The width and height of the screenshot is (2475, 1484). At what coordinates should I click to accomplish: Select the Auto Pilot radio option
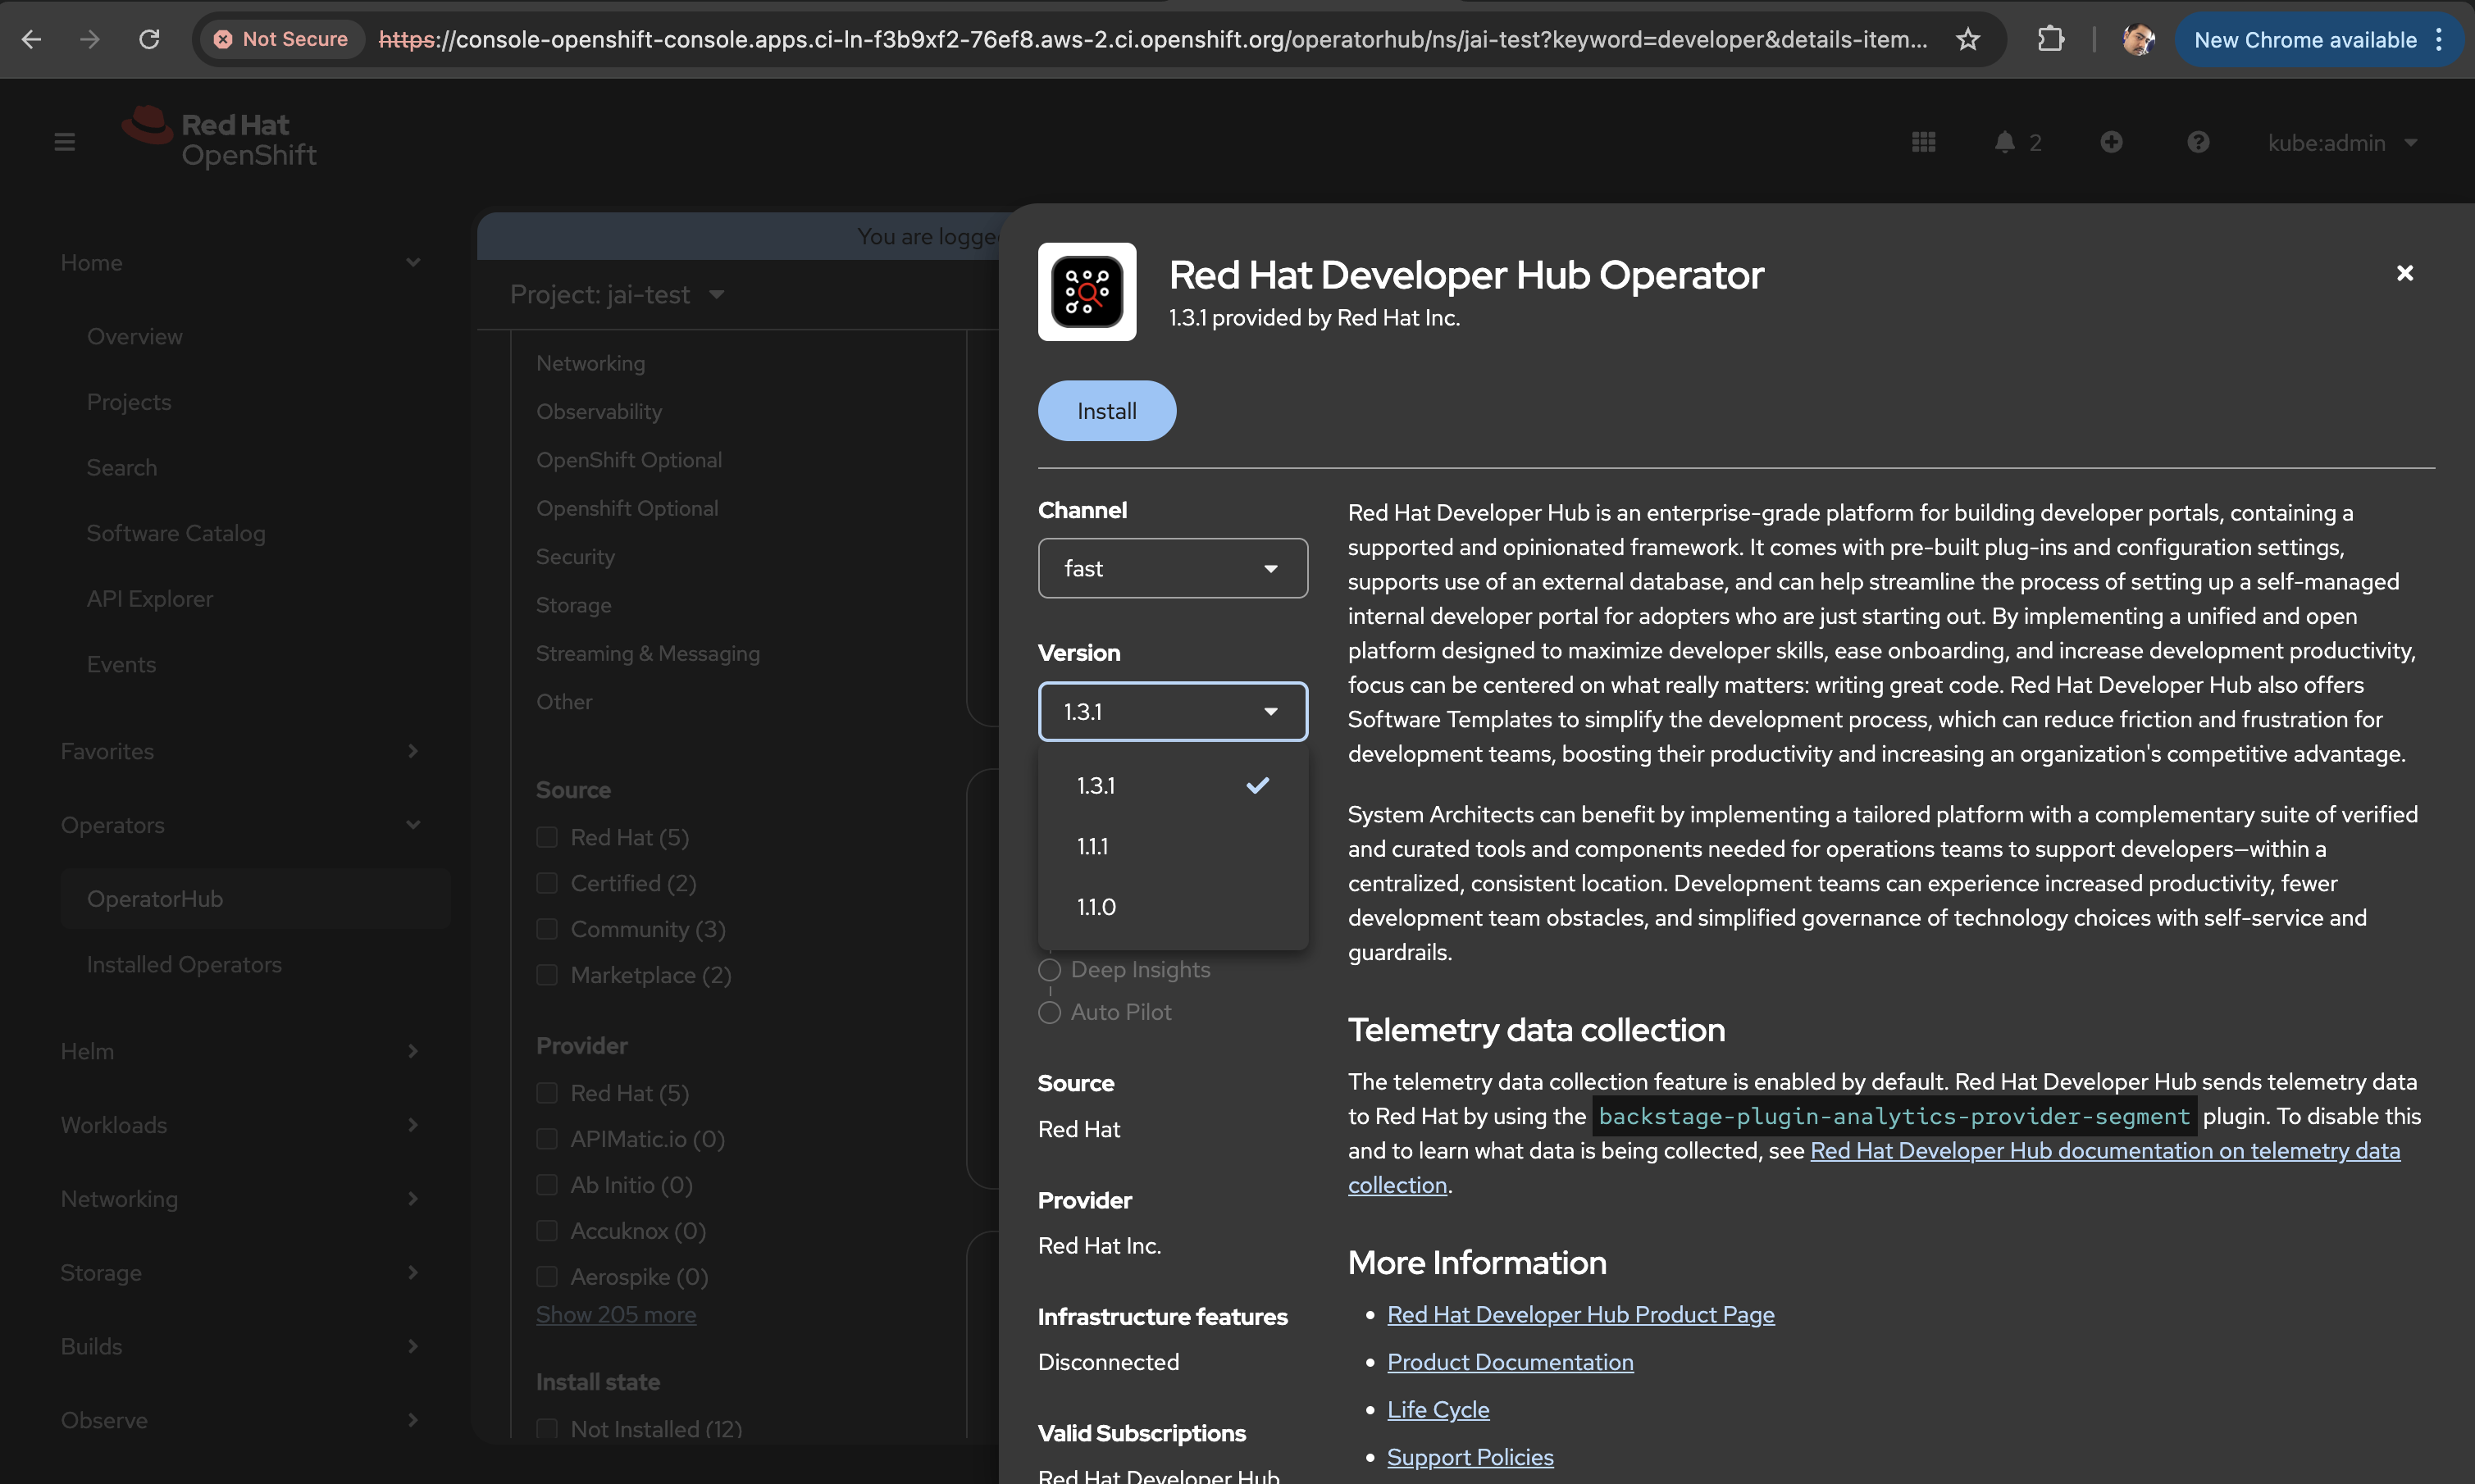[x=1049, y=1012]
